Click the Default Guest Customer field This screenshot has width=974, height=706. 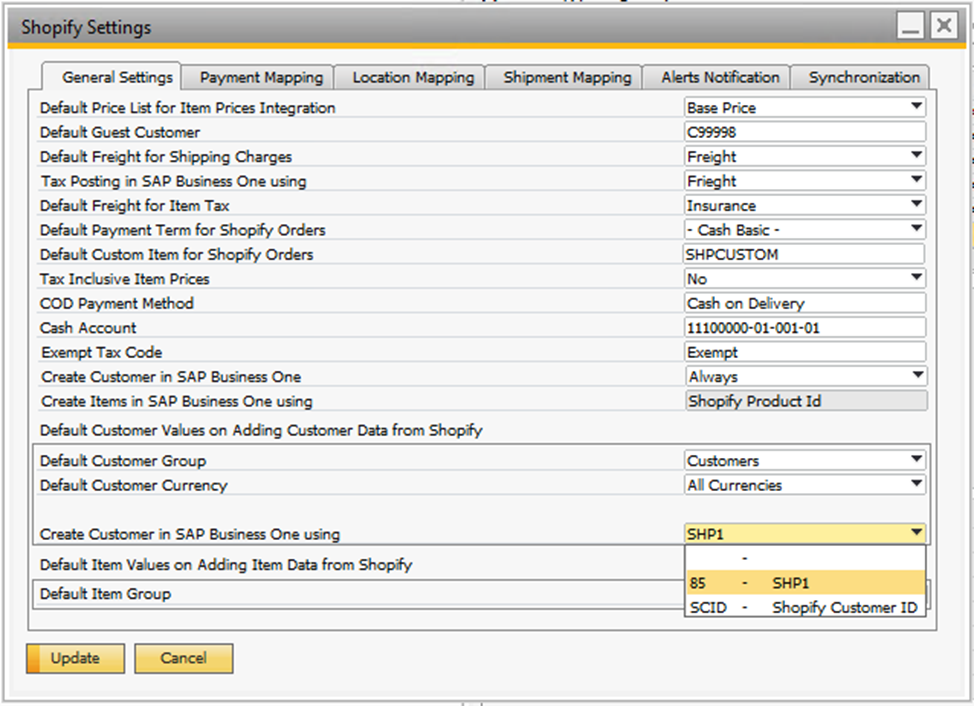tap(804, 132)
